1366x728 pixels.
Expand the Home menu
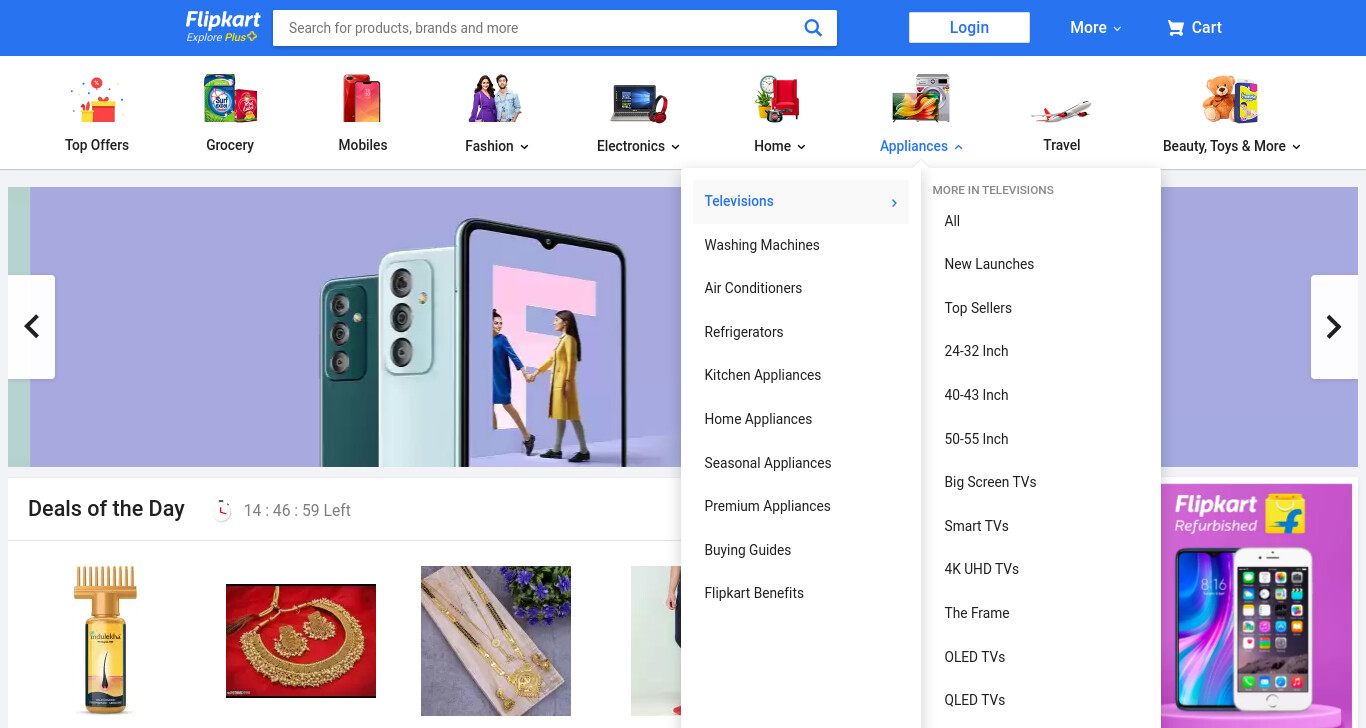pyautogui.click(x=779, y=146)
